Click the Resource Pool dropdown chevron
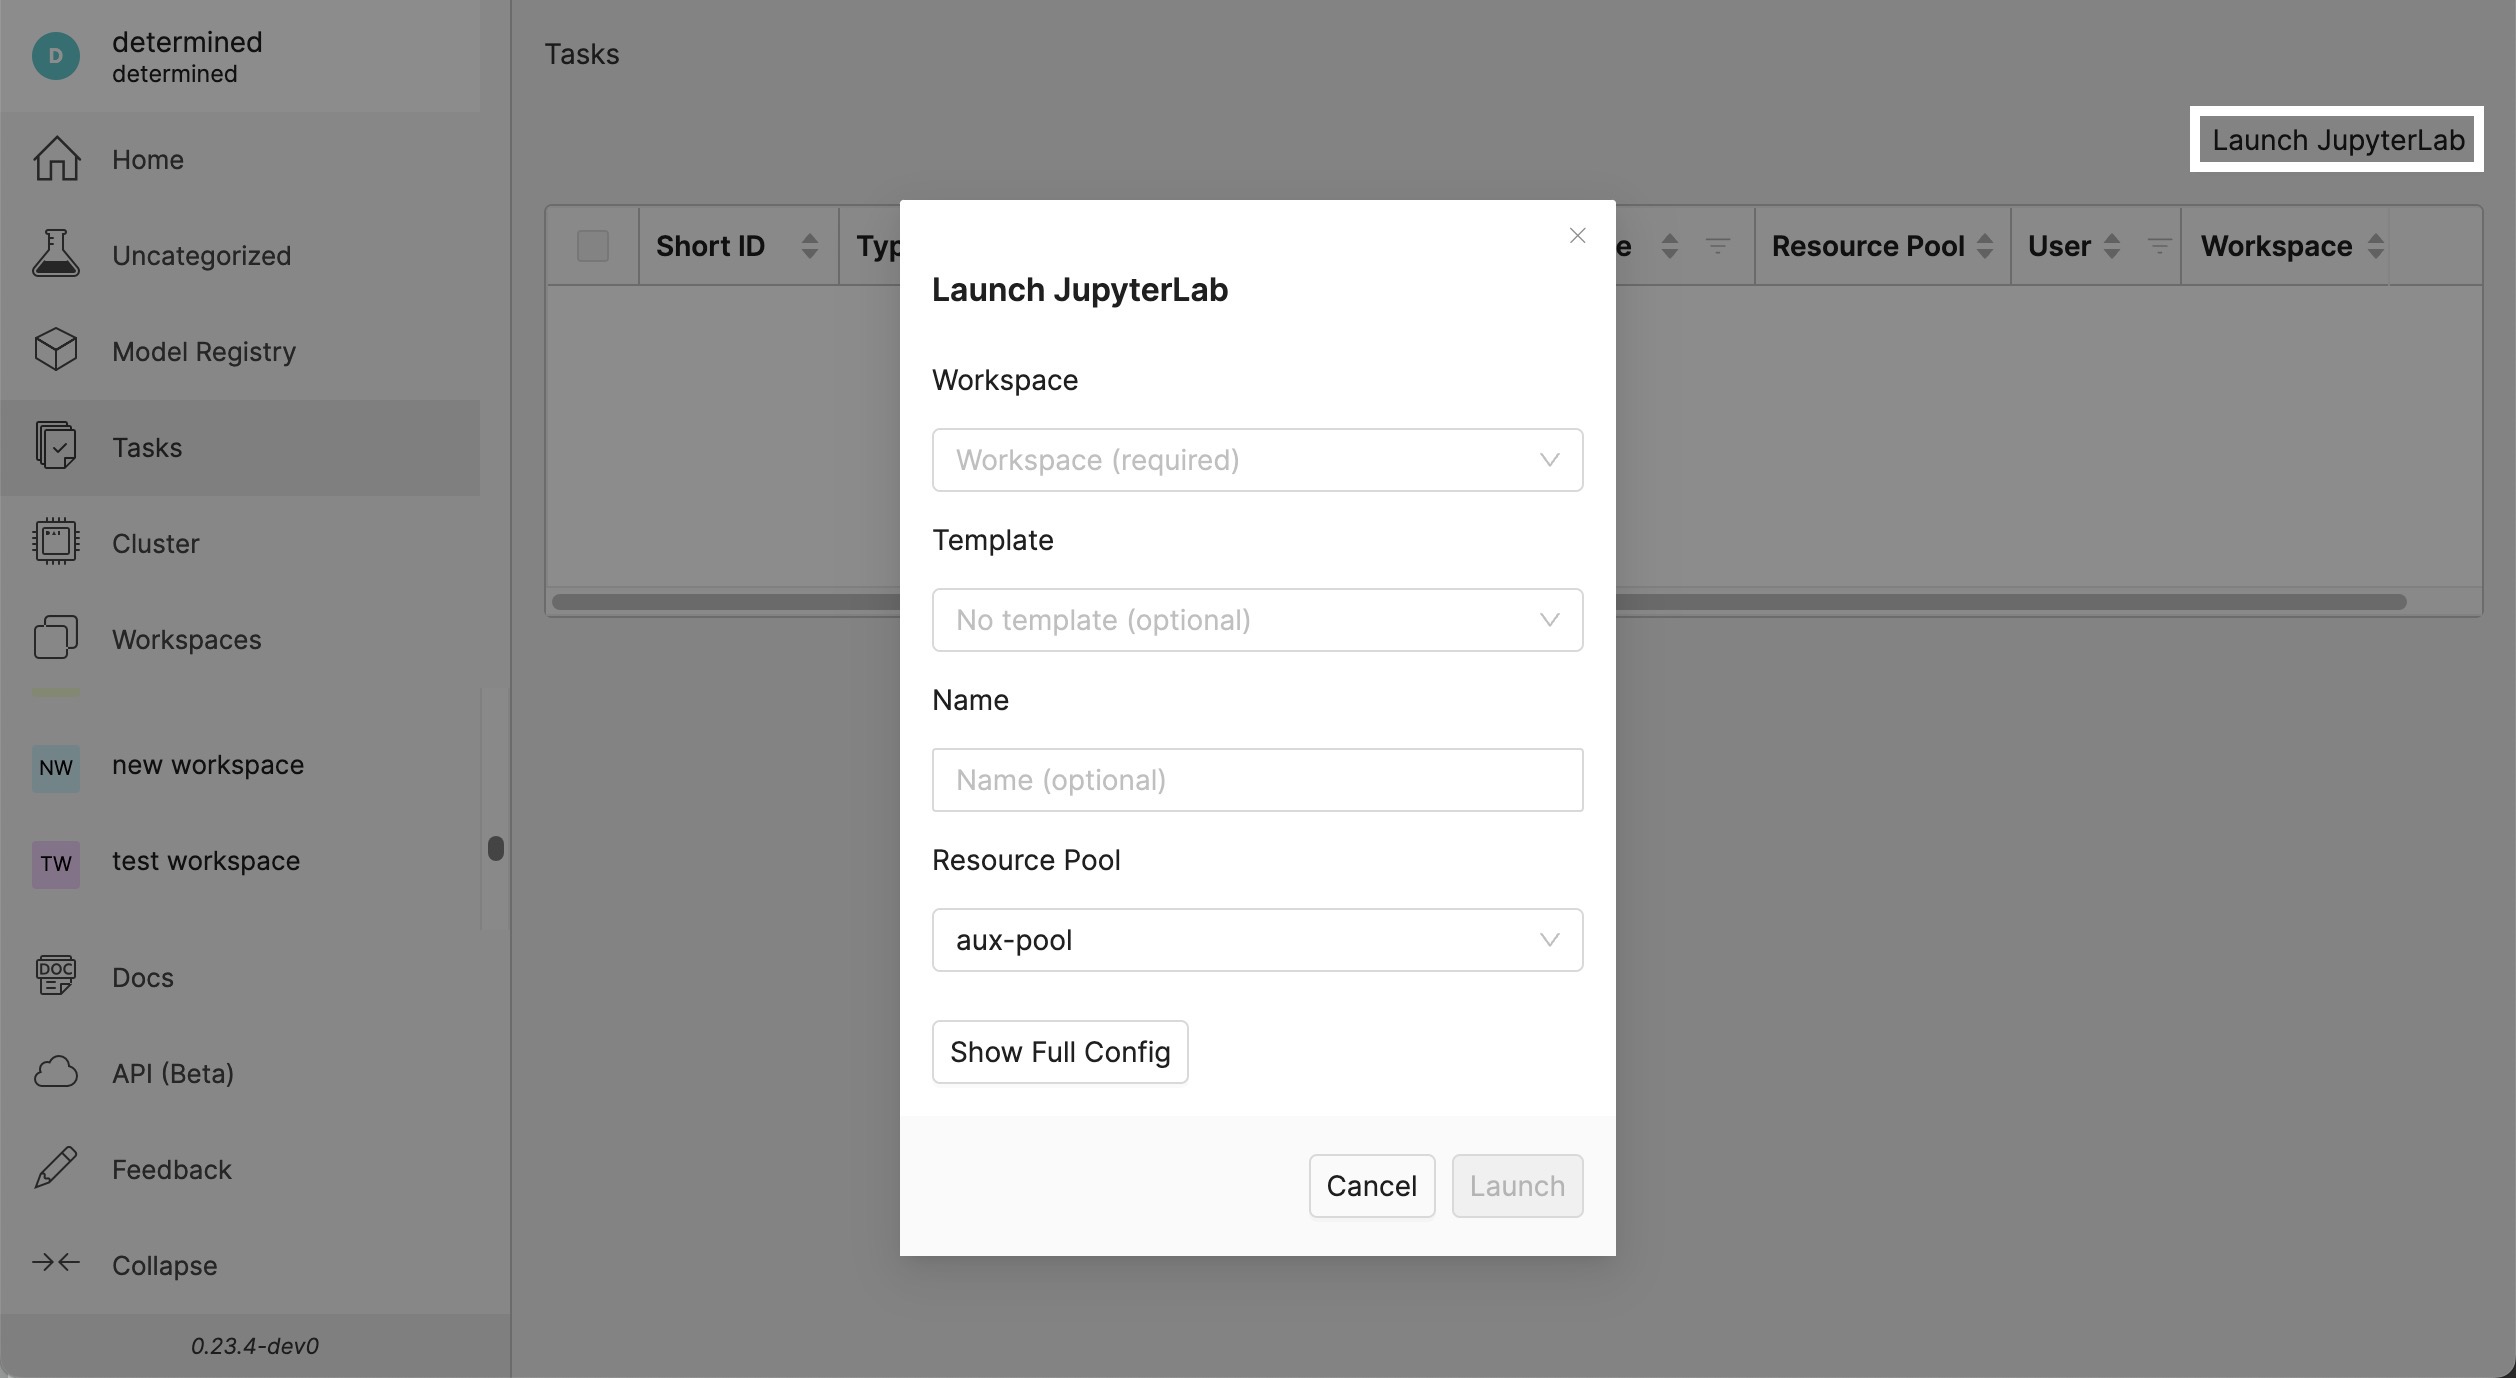This screenshot has height=1378, width=2516. tap(1549, 940)
